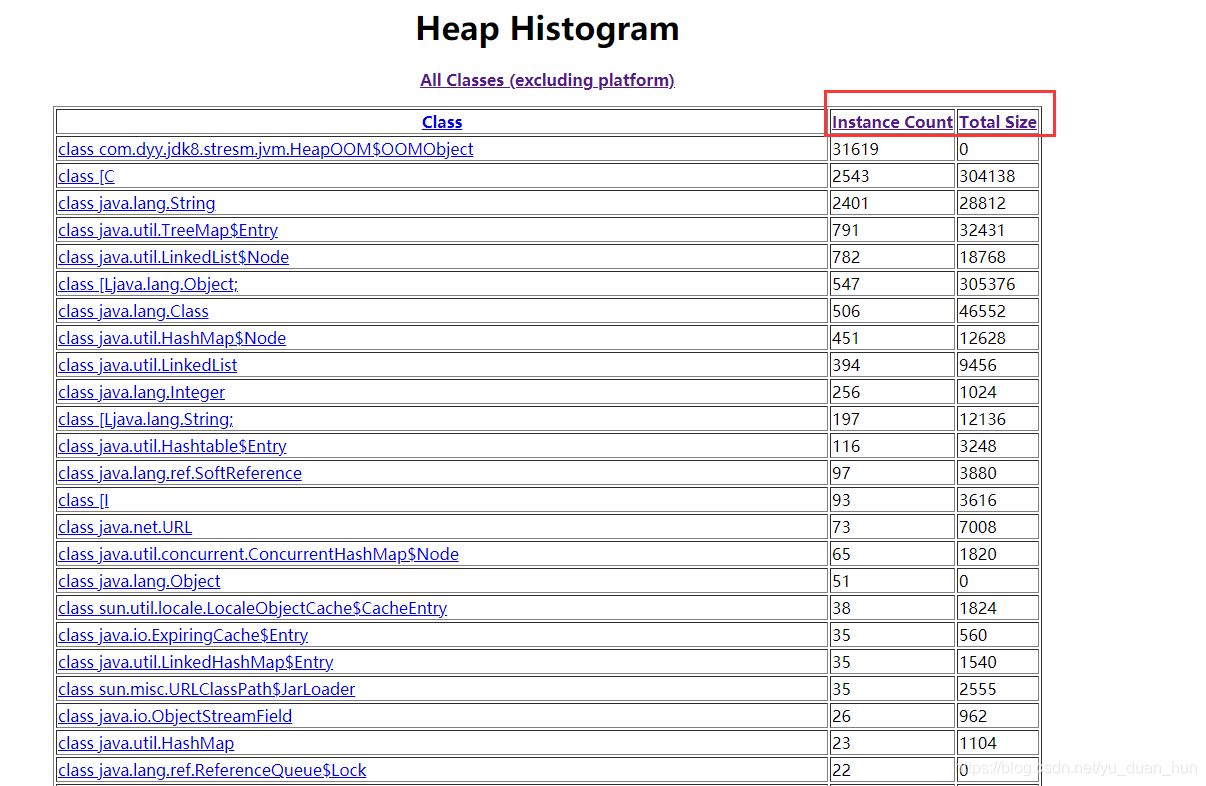Open class java.lang.ref.SoftReference link
This screenshot has height=786, width=1206.
click(x=180, y=473)
